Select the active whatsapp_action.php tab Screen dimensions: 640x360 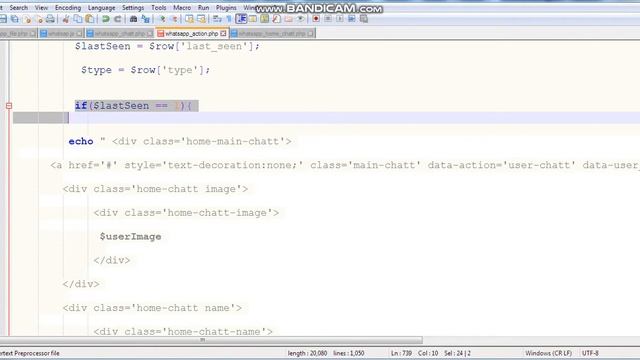click(192, 33)
